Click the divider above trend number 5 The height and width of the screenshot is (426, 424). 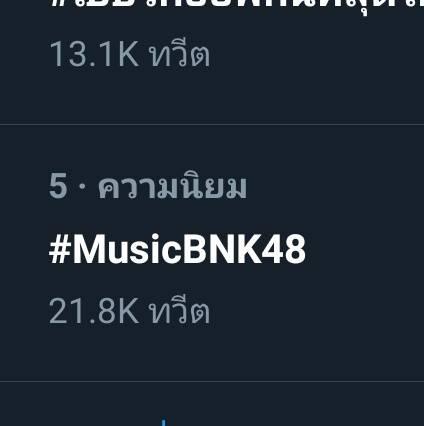click(212, 125)
